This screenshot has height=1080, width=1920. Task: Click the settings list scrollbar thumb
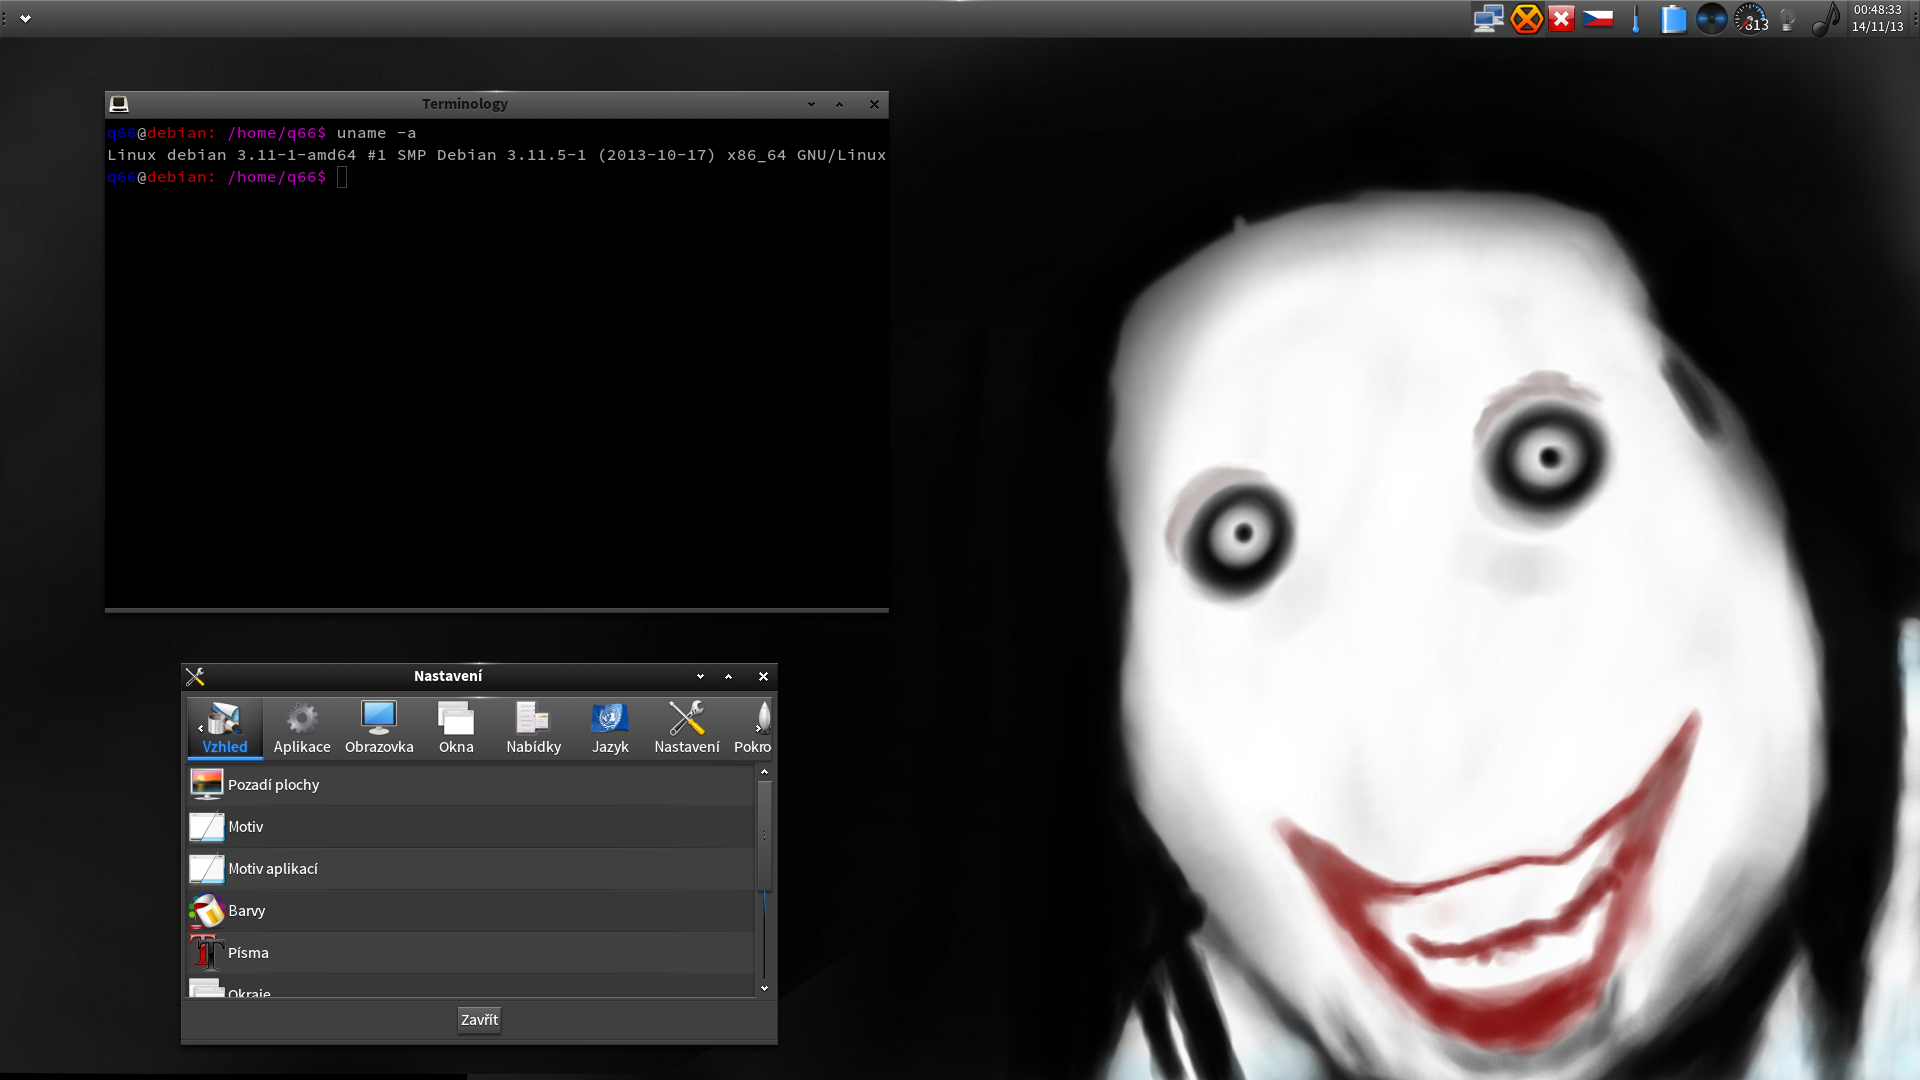[764, 836]
